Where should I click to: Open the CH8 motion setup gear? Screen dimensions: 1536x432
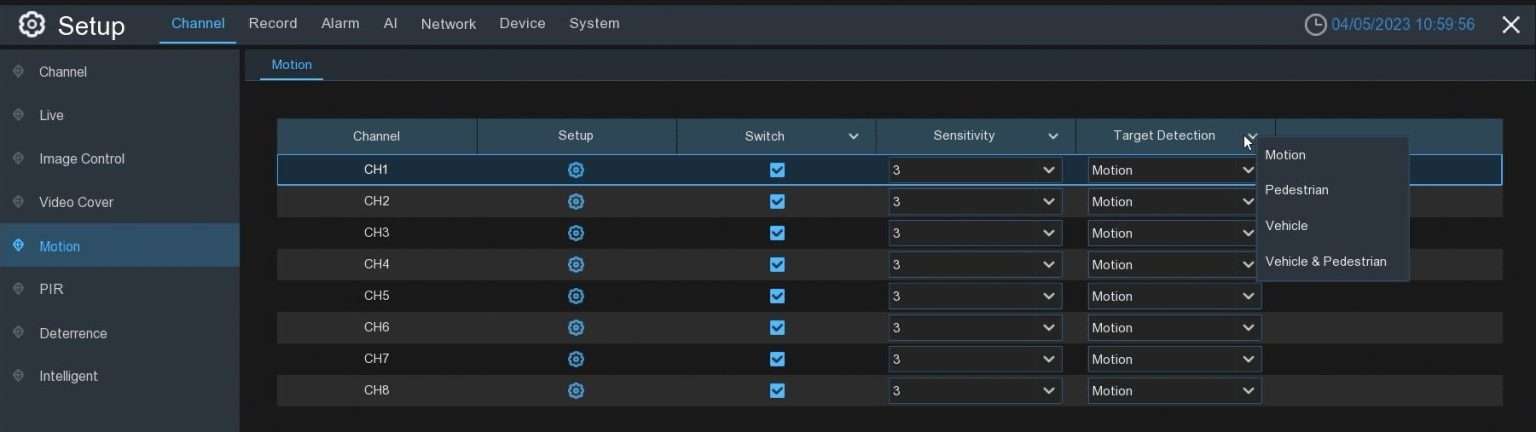point(576,391)
